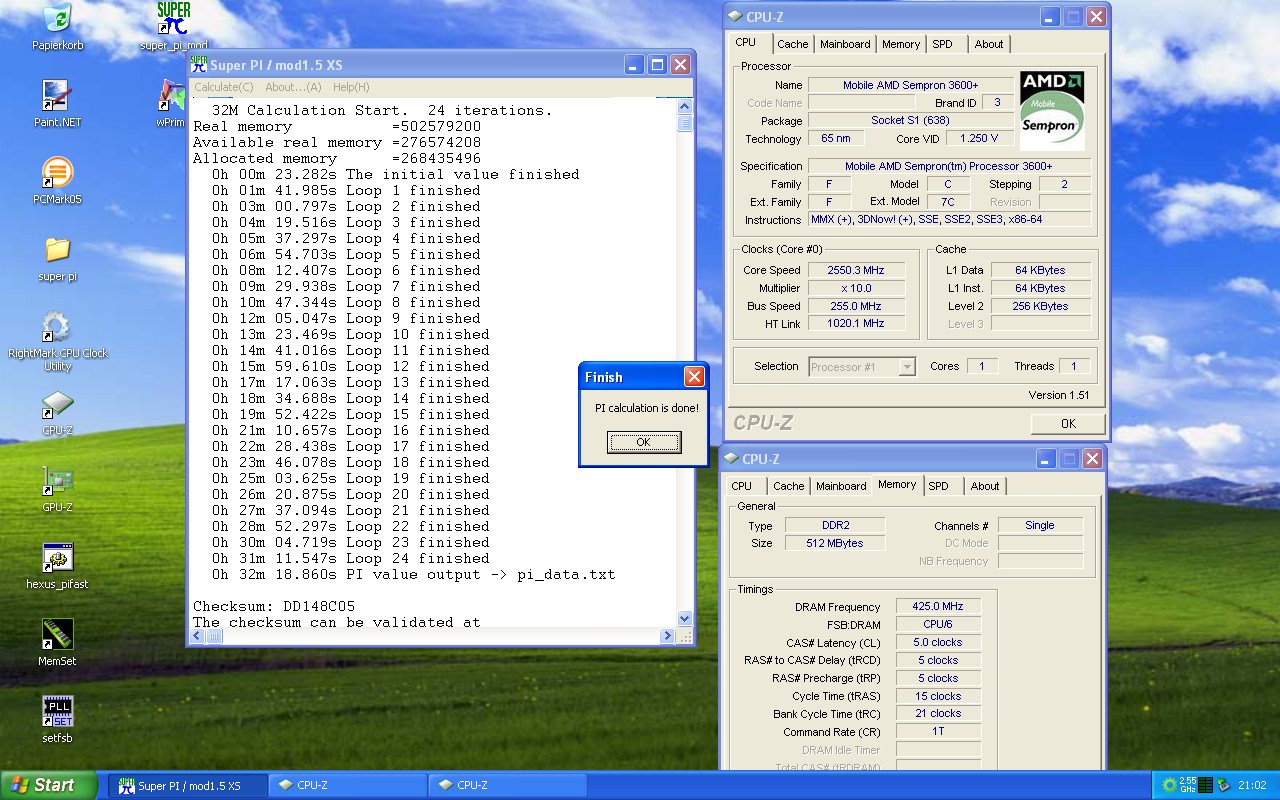This screenshot has height=800, width=1280.
Task: Open the super pi folder on desktop
Action: point(57,249)
